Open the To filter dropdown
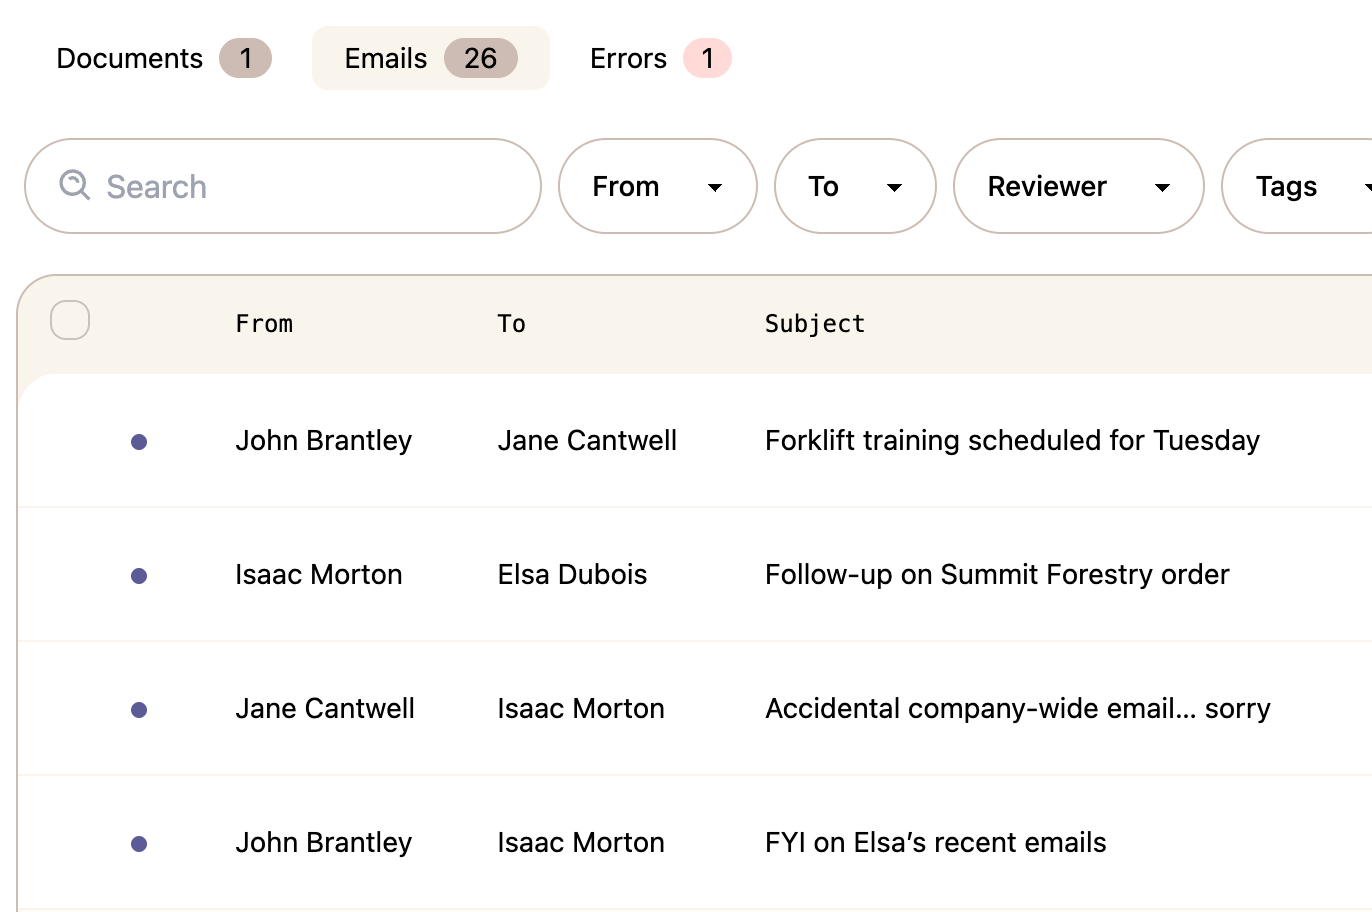This screenshot has height=912, width=1372. click(x=855, y=186)
